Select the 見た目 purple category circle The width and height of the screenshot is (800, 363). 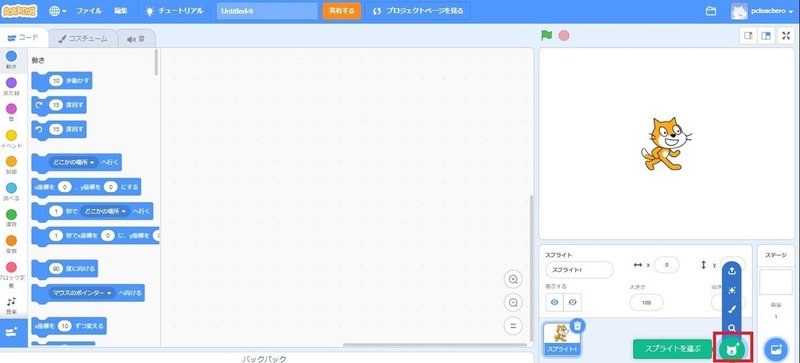point(11,83)
